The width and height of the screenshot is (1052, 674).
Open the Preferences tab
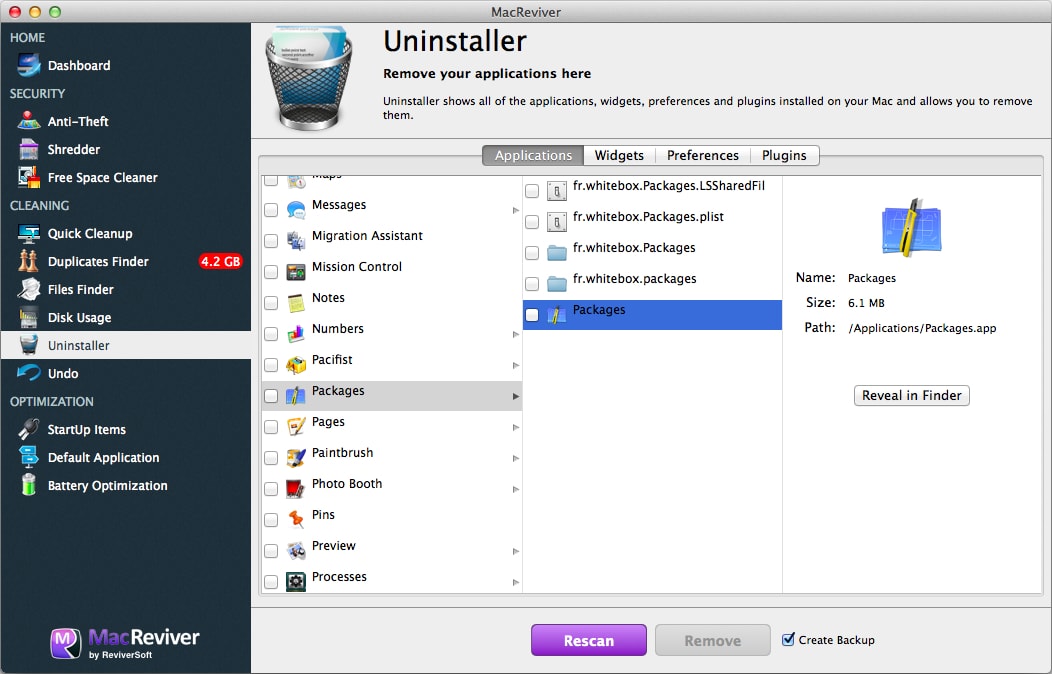click(x=702, y=155)
